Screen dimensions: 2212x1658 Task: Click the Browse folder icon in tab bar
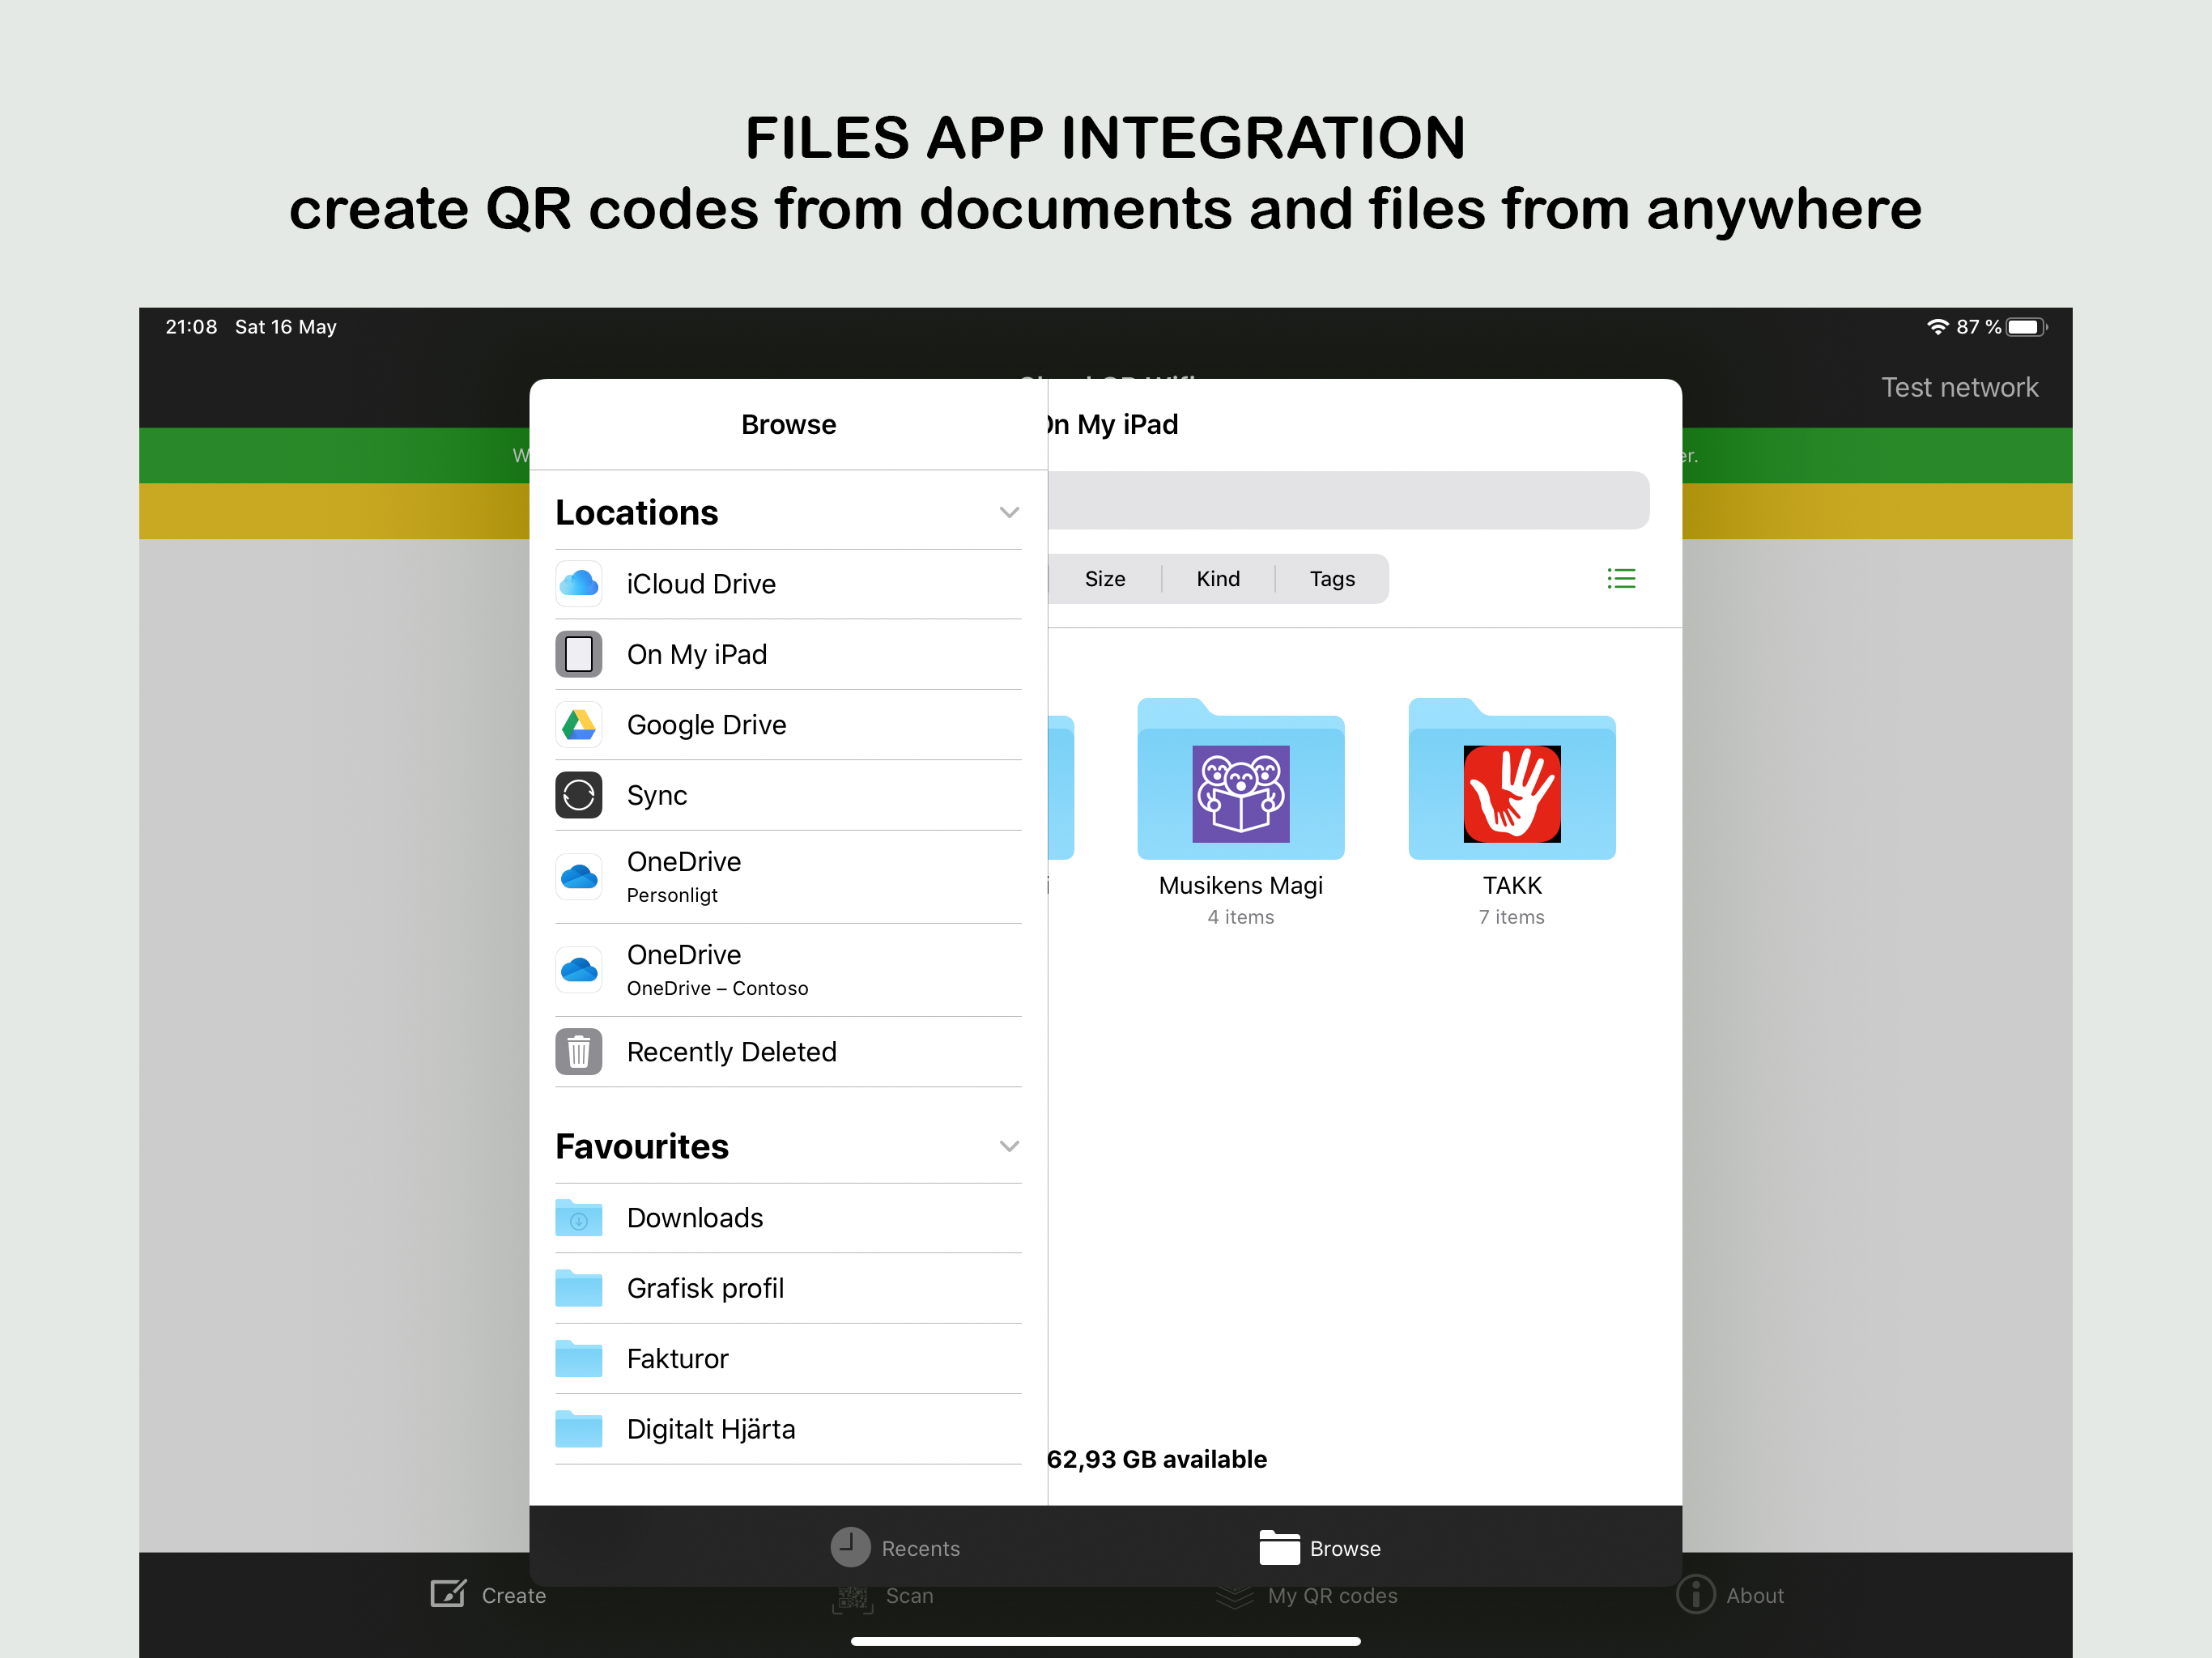(1279, 1547)
